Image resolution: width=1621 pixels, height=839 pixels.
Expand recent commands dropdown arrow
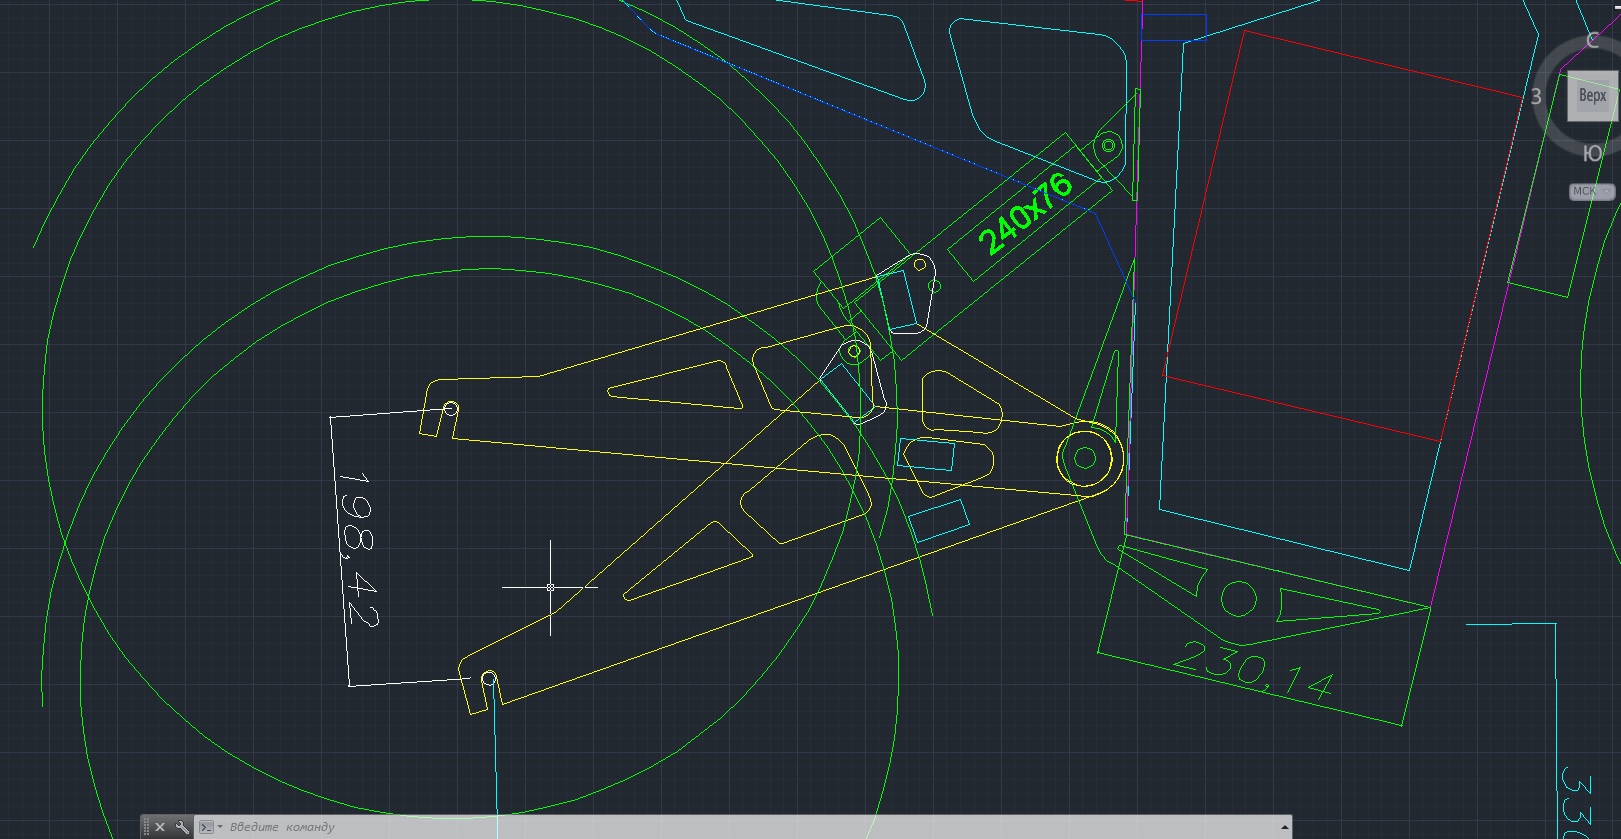220,827
